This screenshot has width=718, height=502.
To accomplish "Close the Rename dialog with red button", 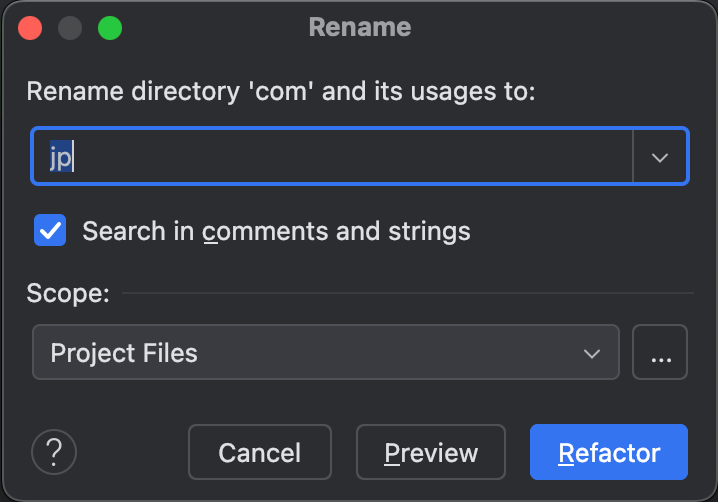I will point(30,28).
